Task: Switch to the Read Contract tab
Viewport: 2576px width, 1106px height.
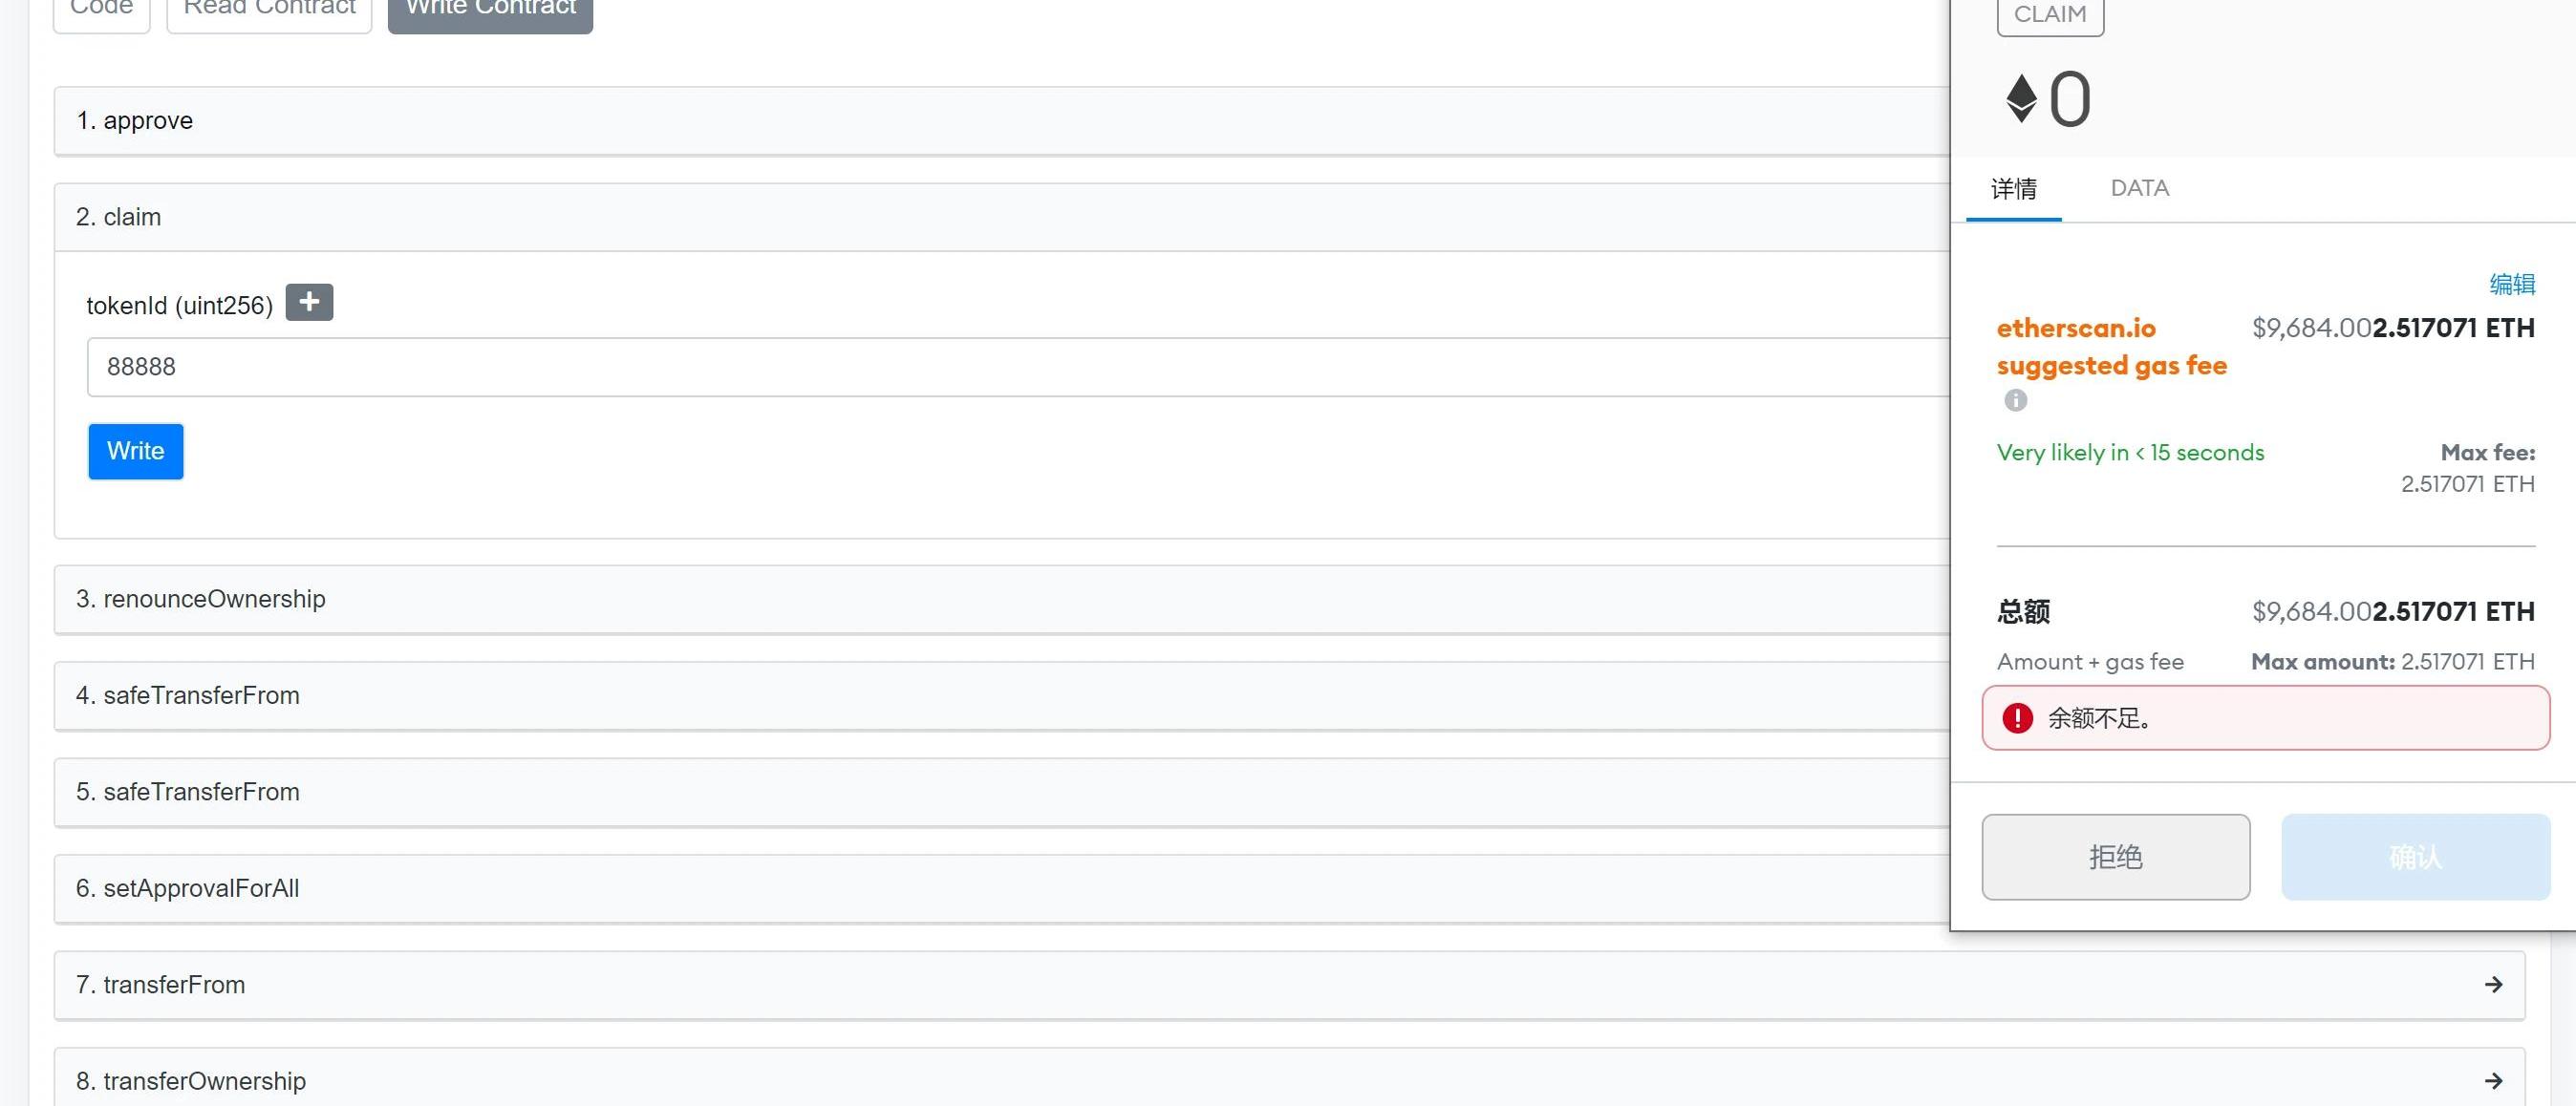Action: click(x=269, y=9)
